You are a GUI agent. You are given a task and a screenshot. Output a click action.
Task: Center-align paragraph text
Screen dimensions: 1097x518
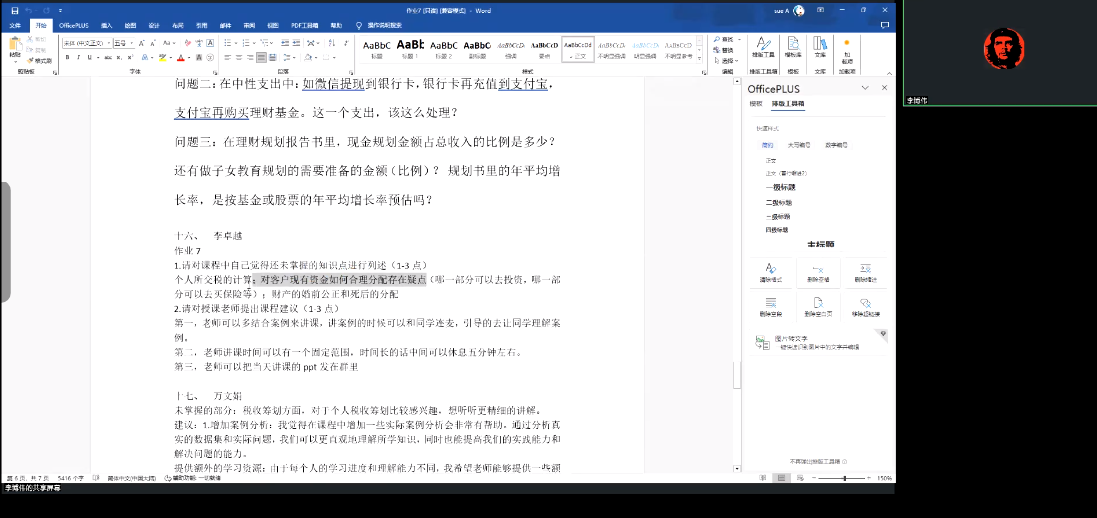[239, 57]
